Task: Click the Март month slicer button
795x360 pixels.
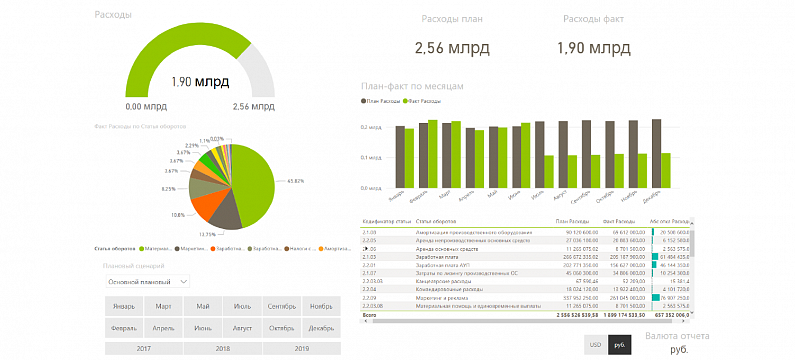Action: [x=164, y=306]
